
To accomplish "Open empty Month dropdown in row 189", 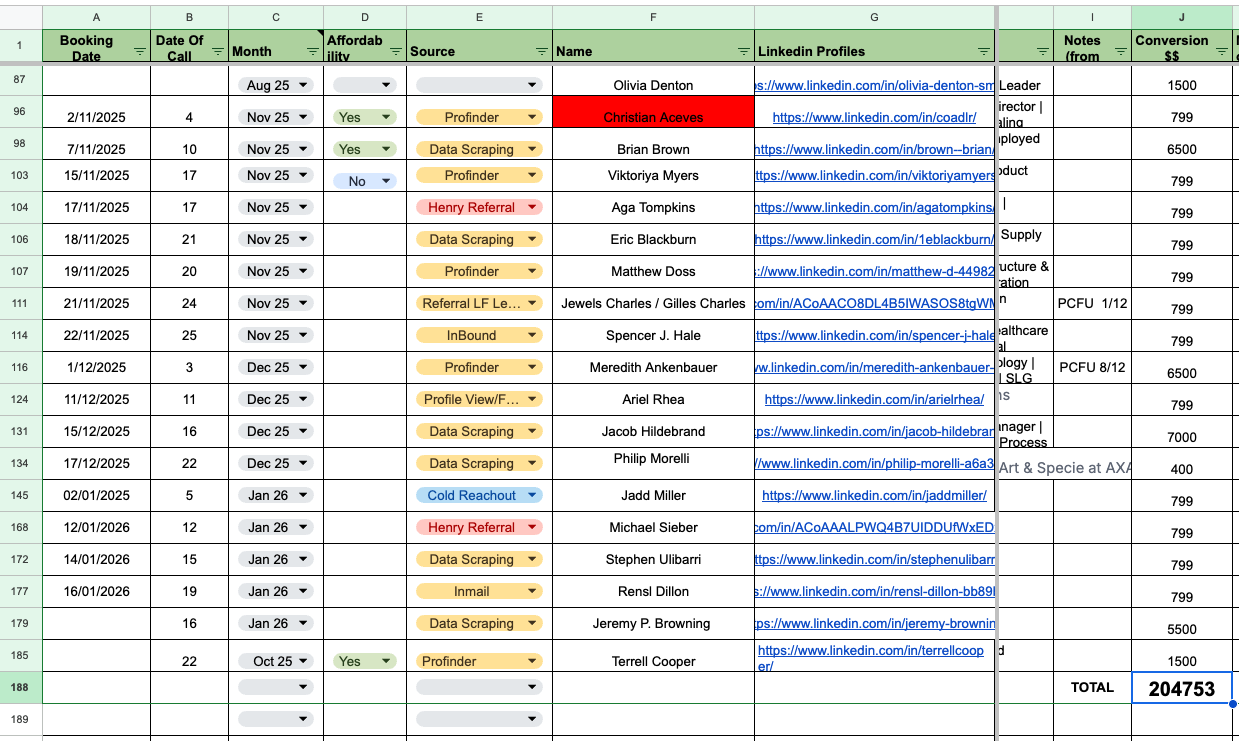I will pos(276,719).
